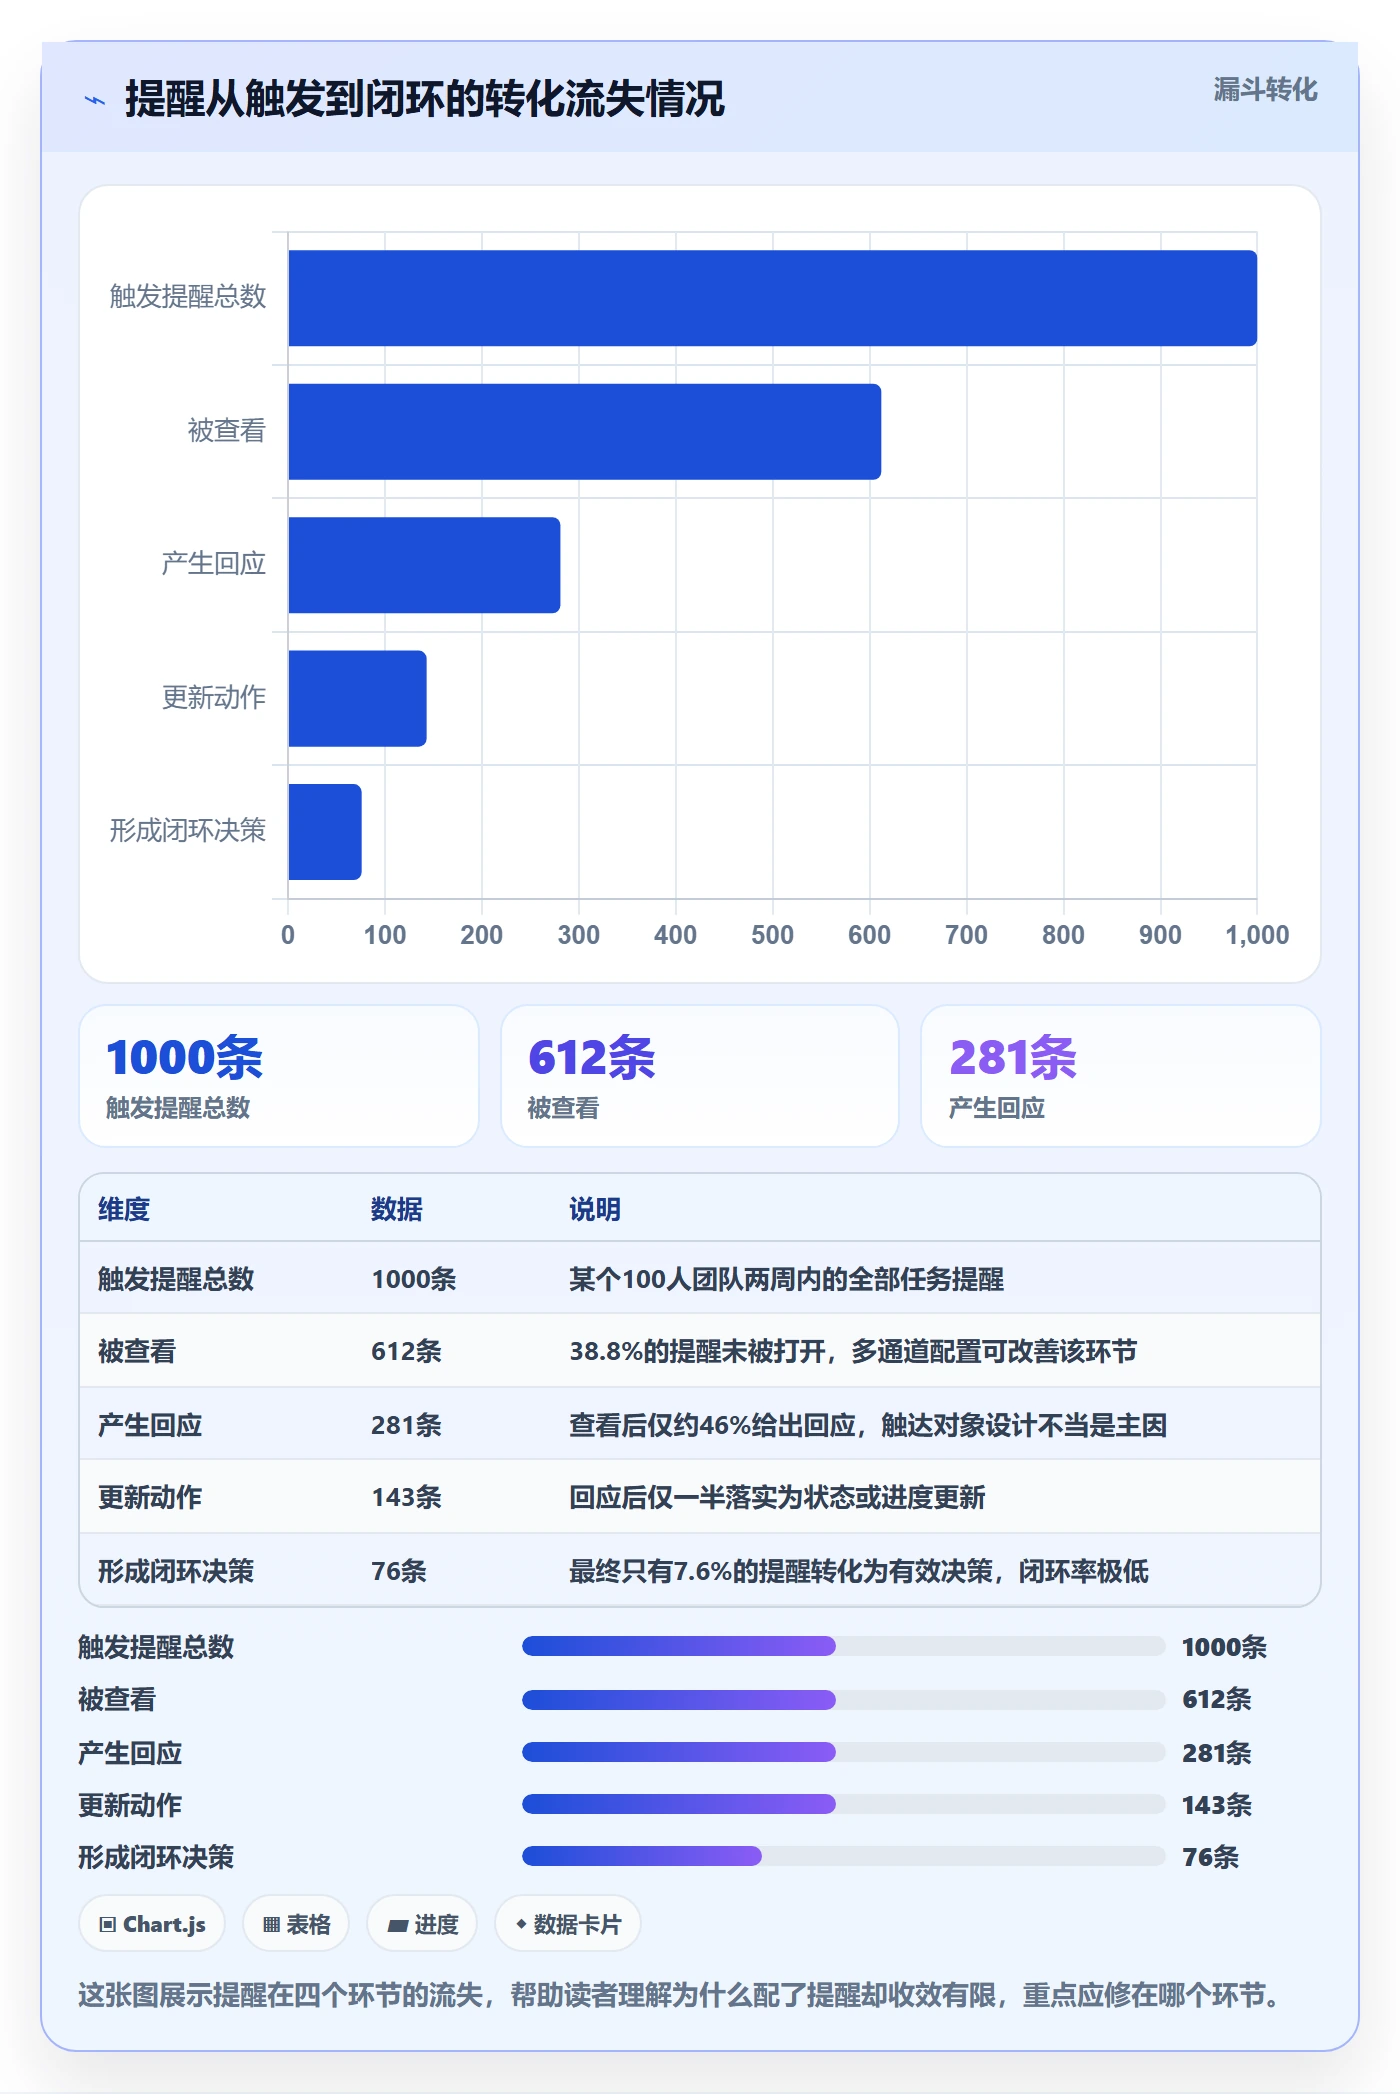This screenshot has height=2094, width=1400.
Task: Open the 281条 产生回应 stat card
Action: pos(1121,1076)
